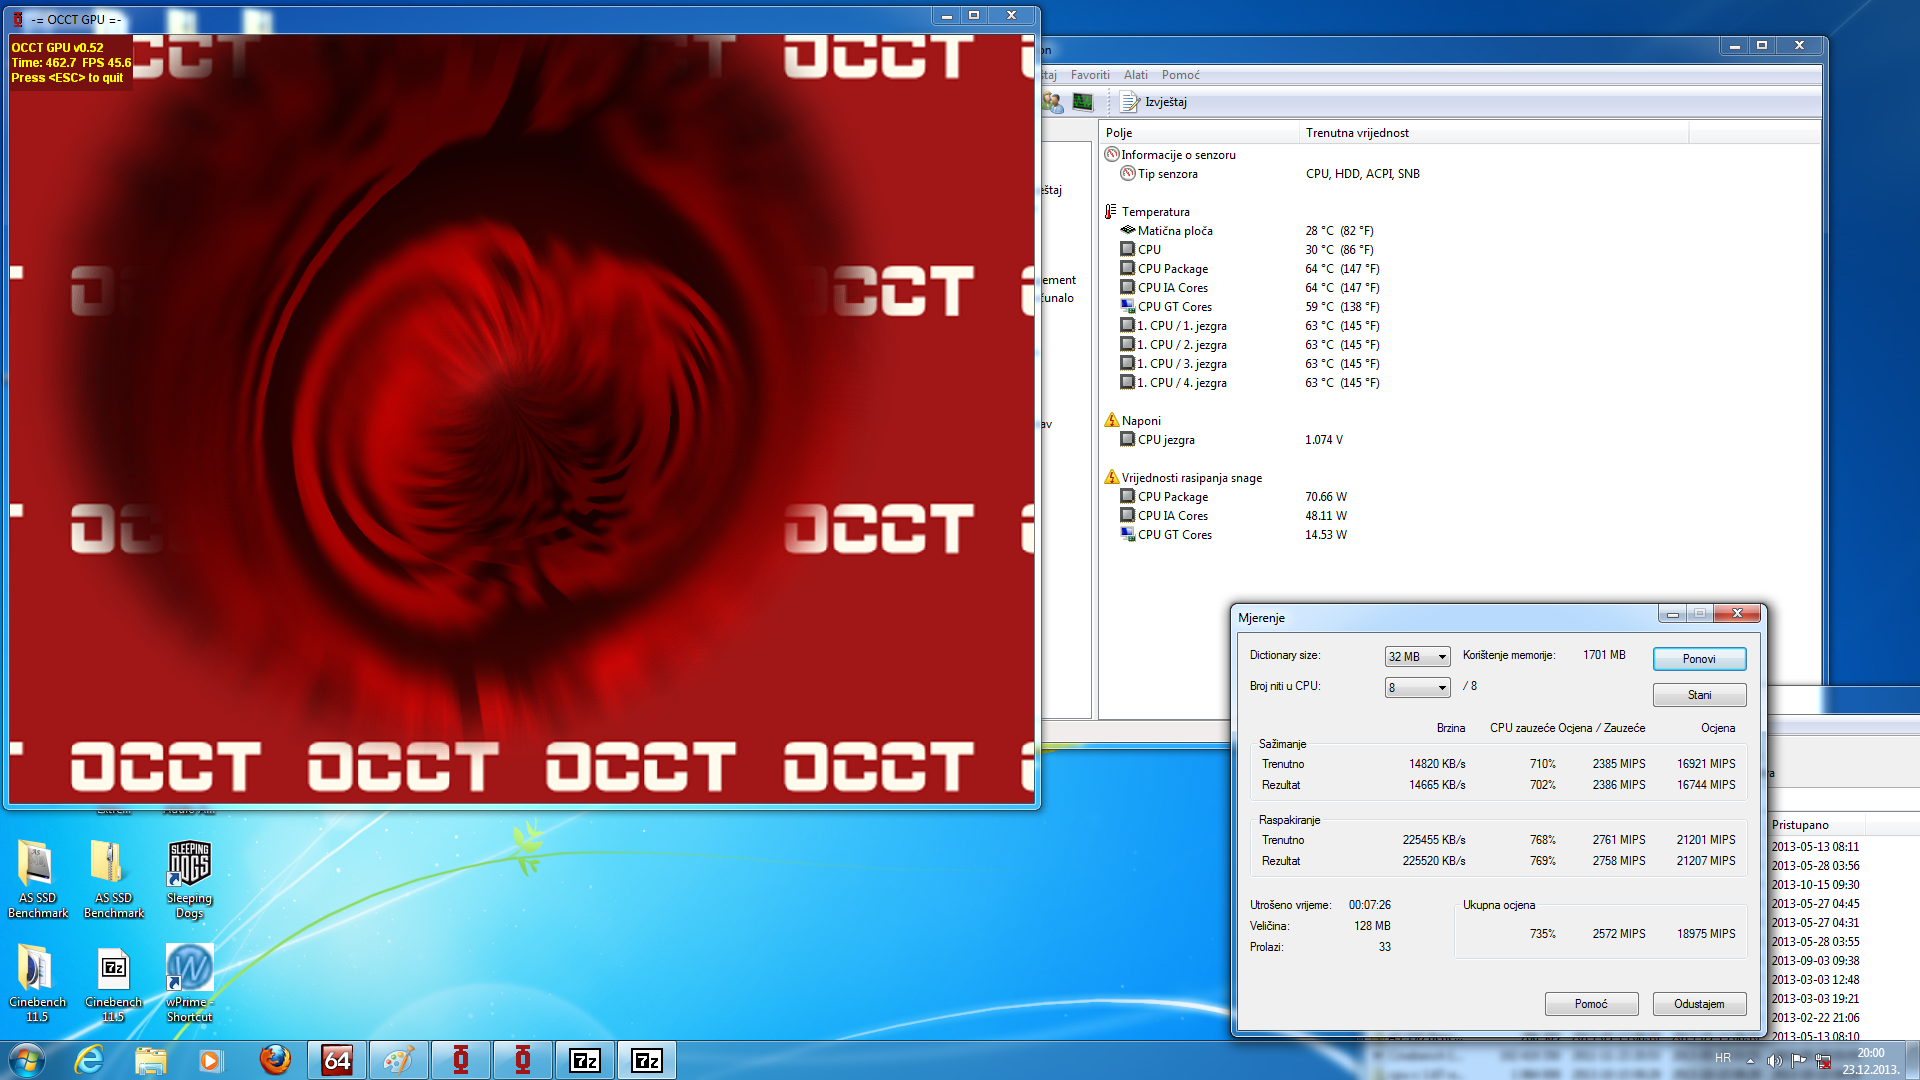Click the Ponovi button

click(1699, 659)
